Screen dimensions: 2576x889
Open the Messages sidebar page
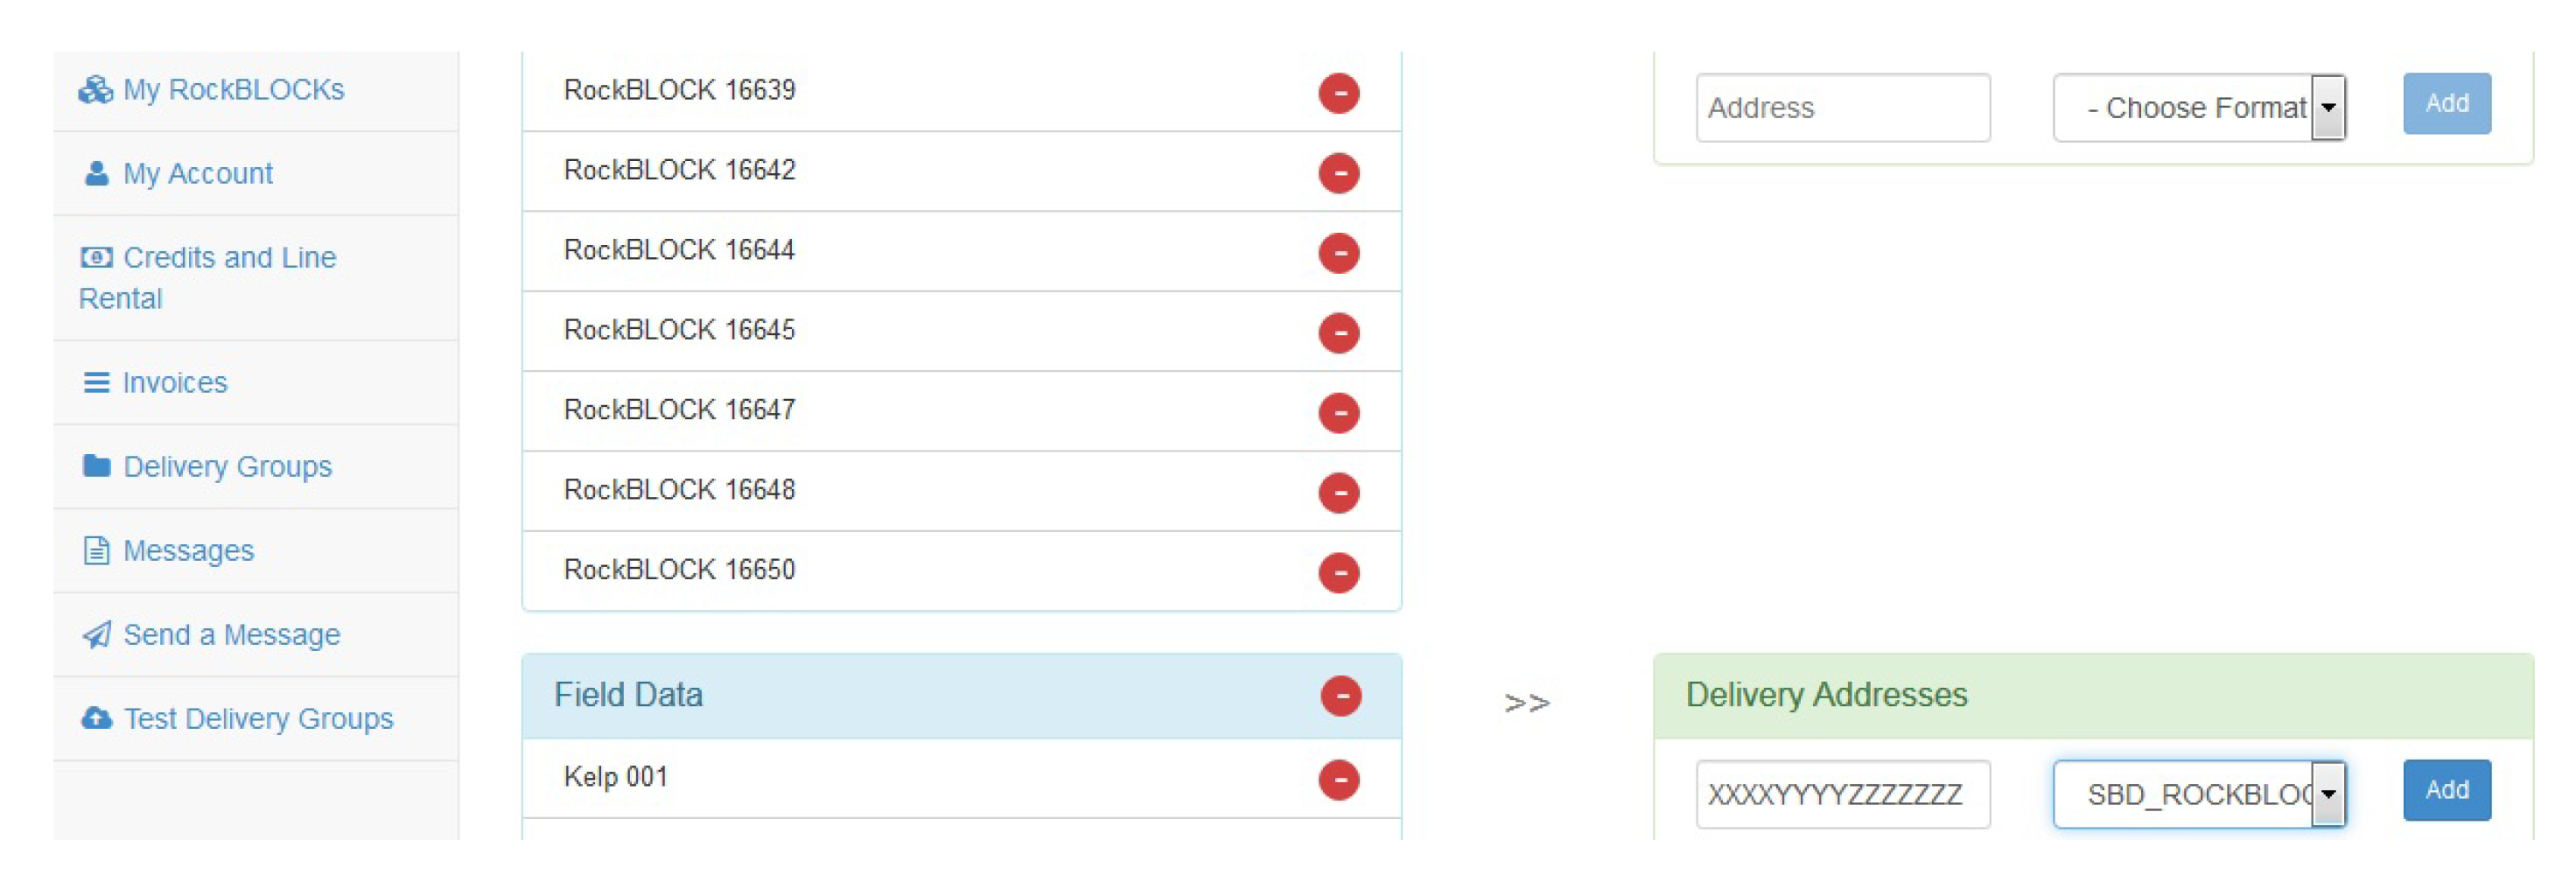[188, 551]
